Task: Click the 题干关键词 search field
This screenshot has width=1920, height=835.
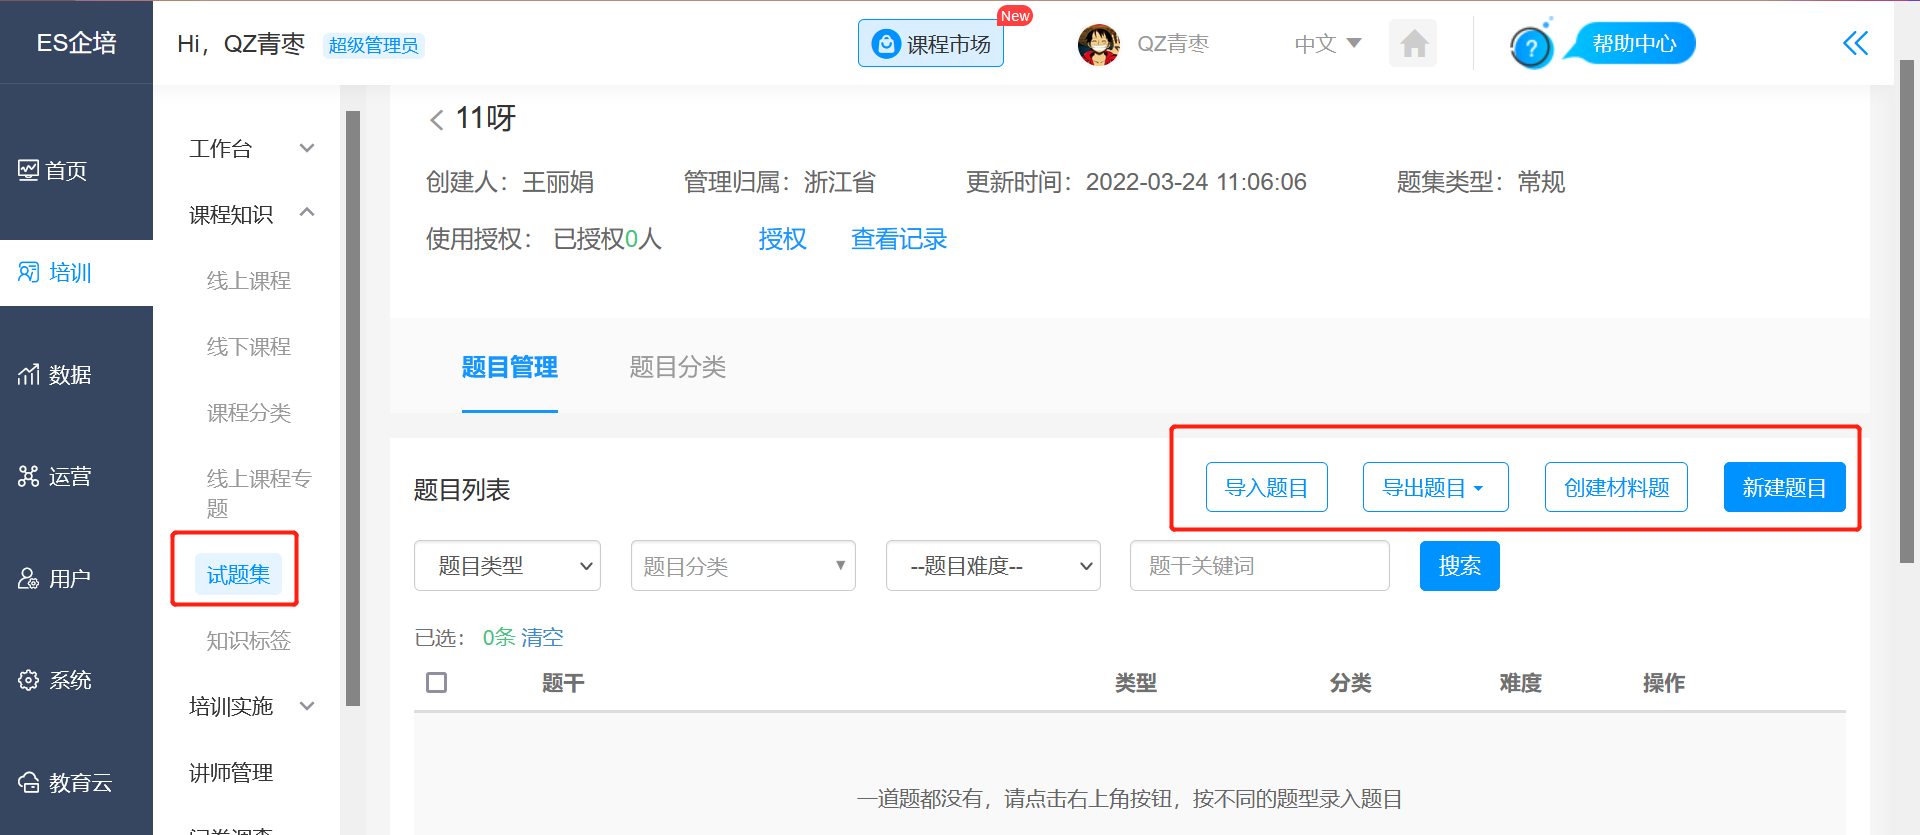Action: point(1259,566)
